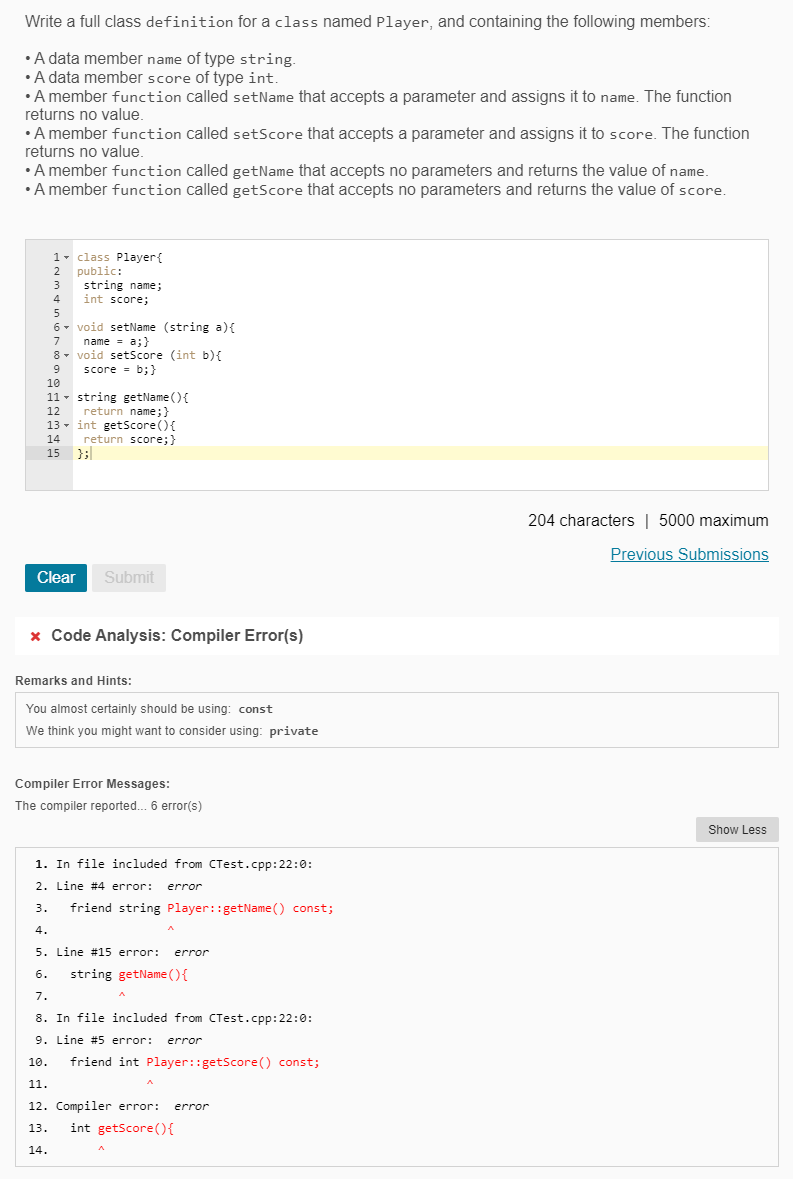Click the grayed-out Submit button
793x1179 pixels.
129,577
